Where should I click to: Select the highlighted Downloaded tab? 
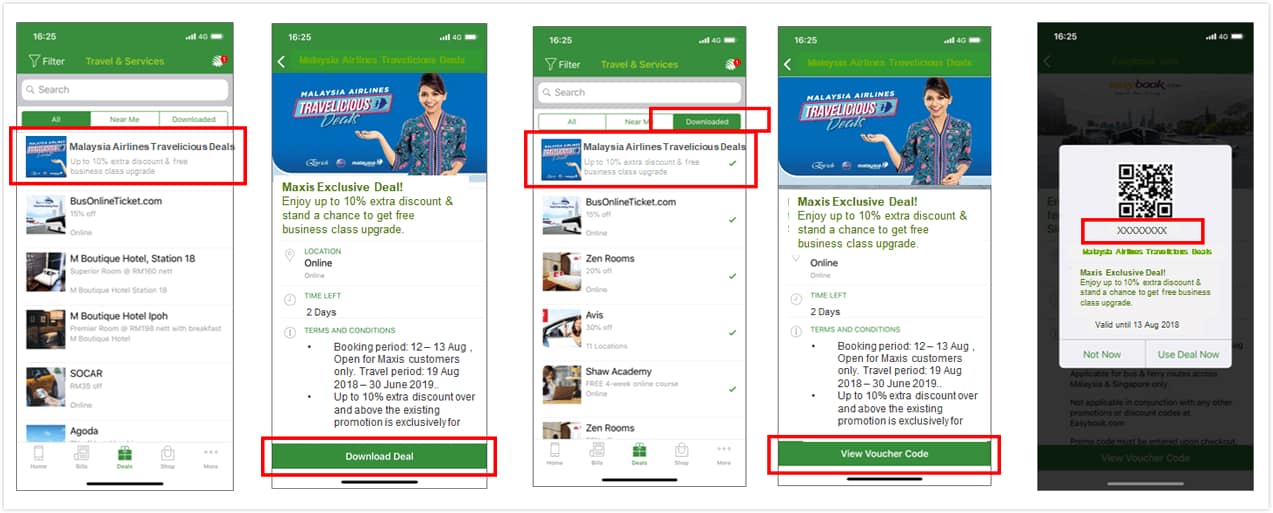point(707,122)
